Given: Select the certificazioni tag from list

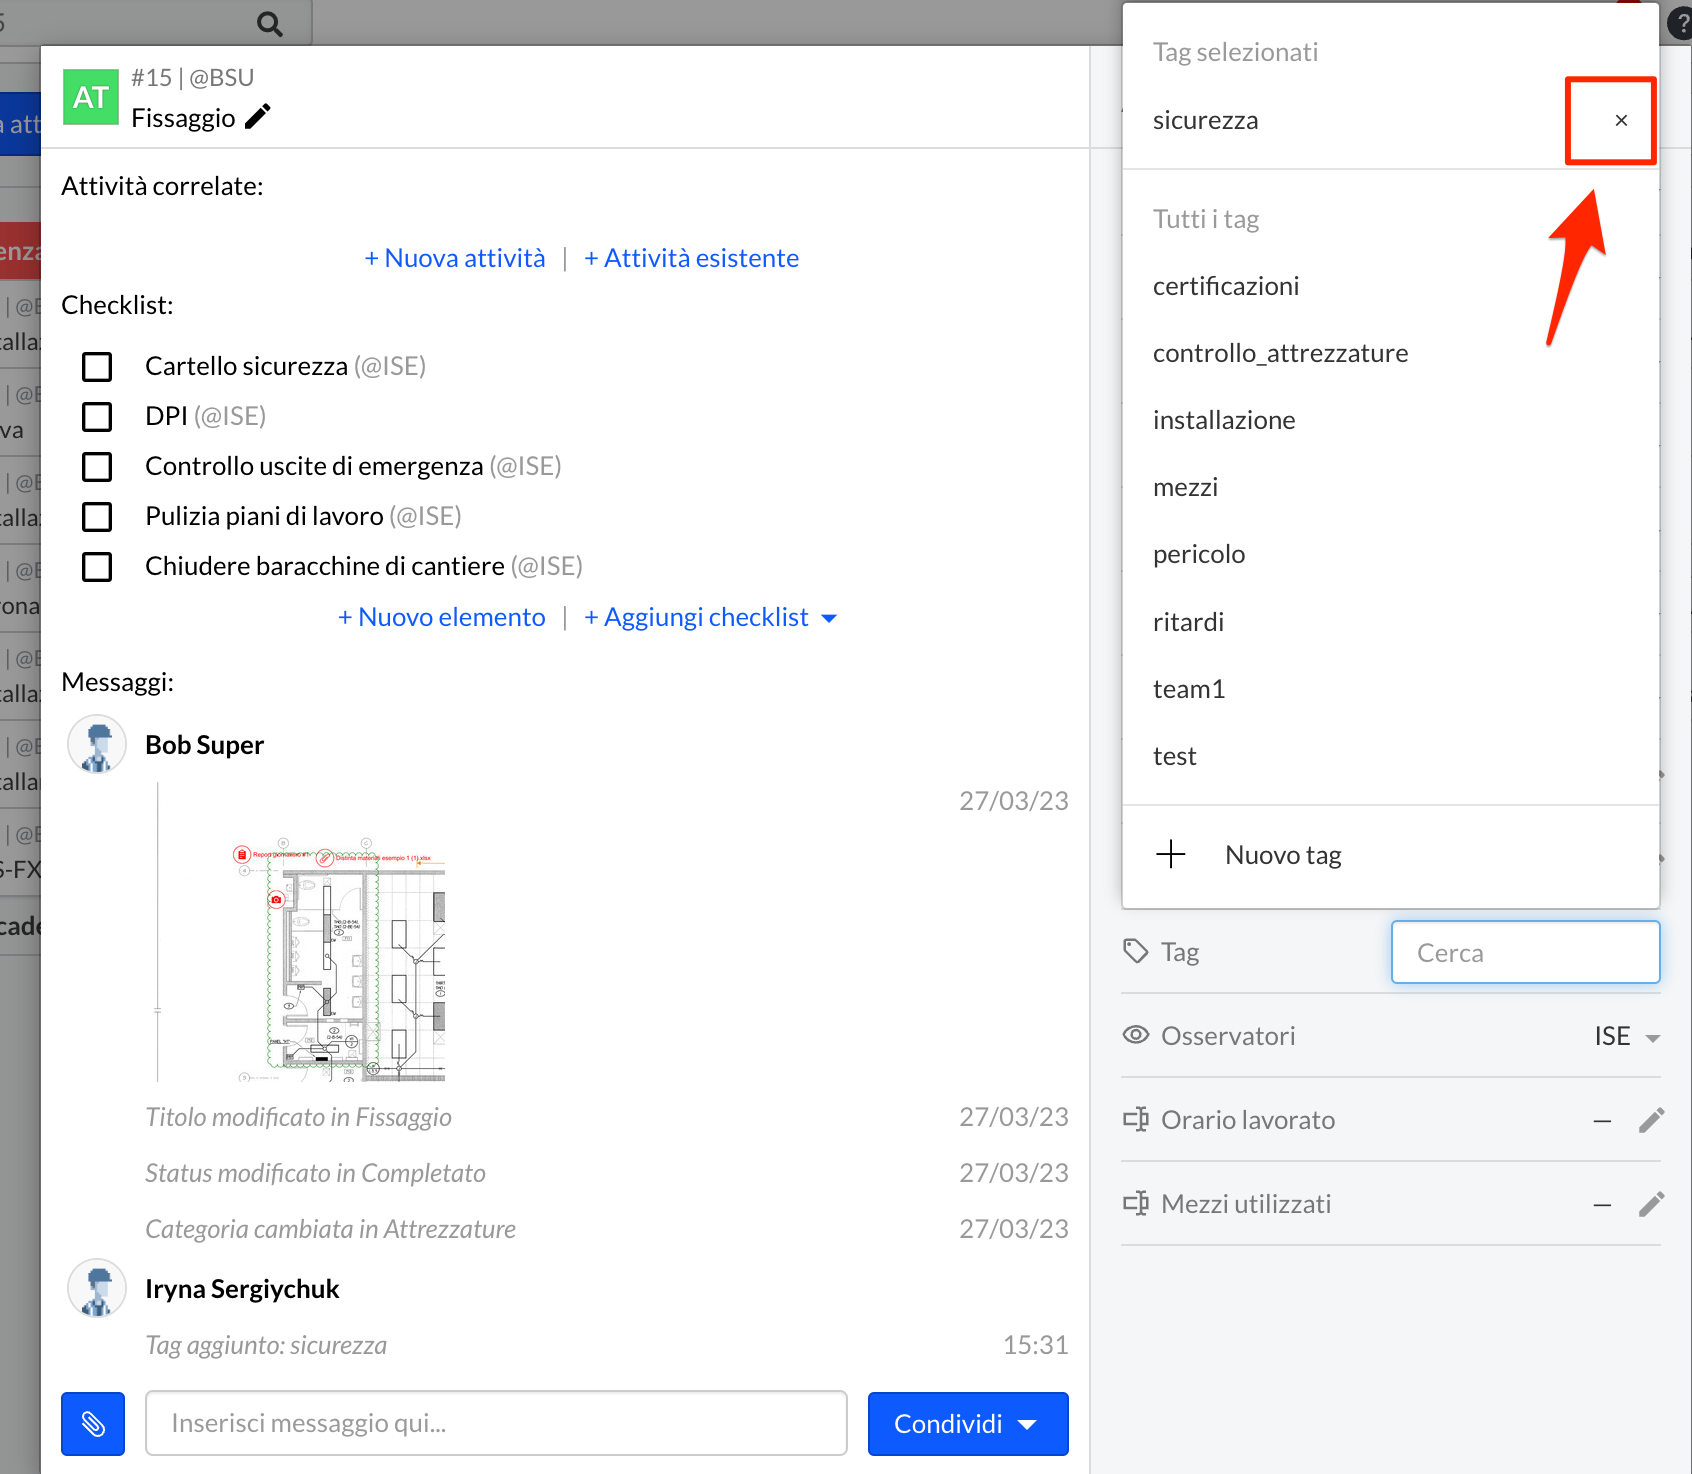Looking at the screenshot, I should pos(1225,286).
